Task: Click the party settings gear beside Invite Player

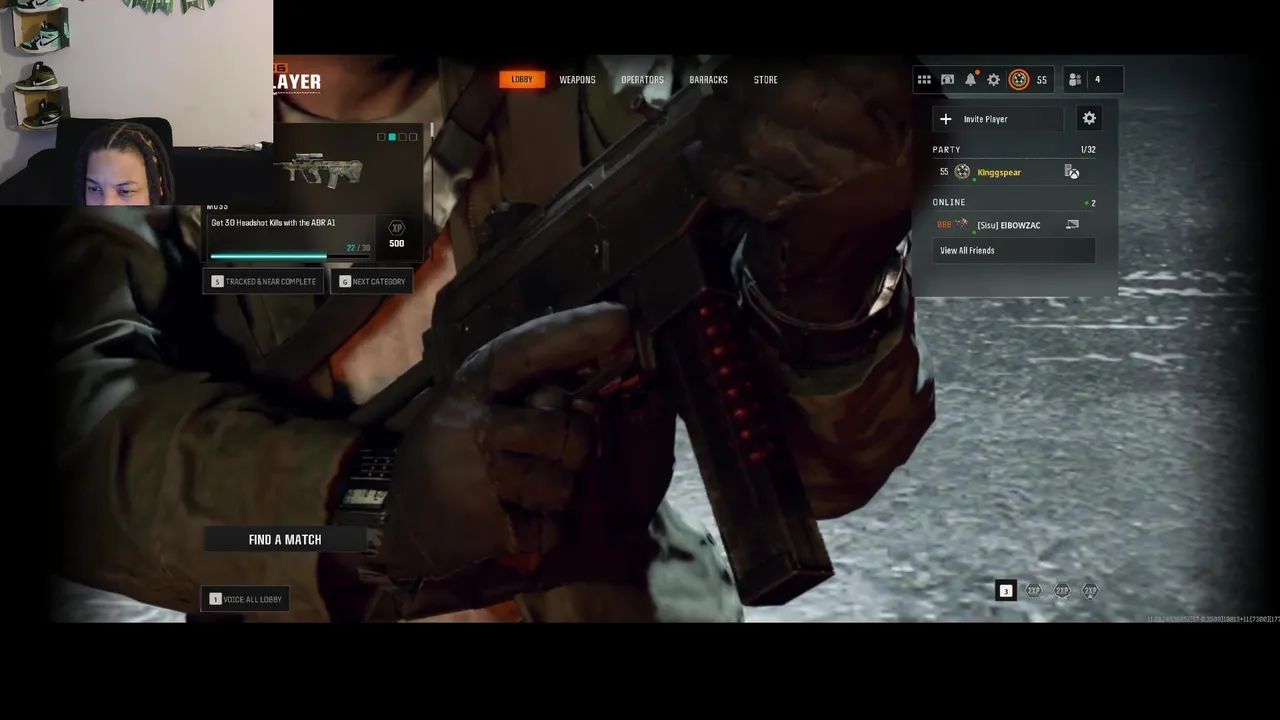Action: (1089, 118)
